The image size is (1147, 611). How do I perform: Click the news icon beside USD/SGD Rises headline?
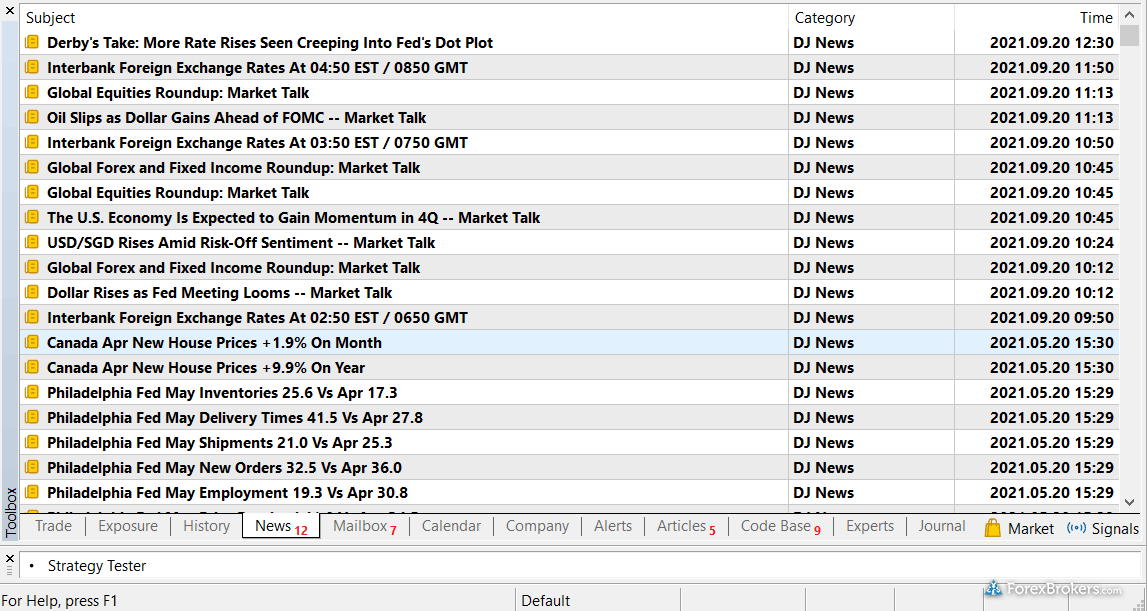pos(32,243)
